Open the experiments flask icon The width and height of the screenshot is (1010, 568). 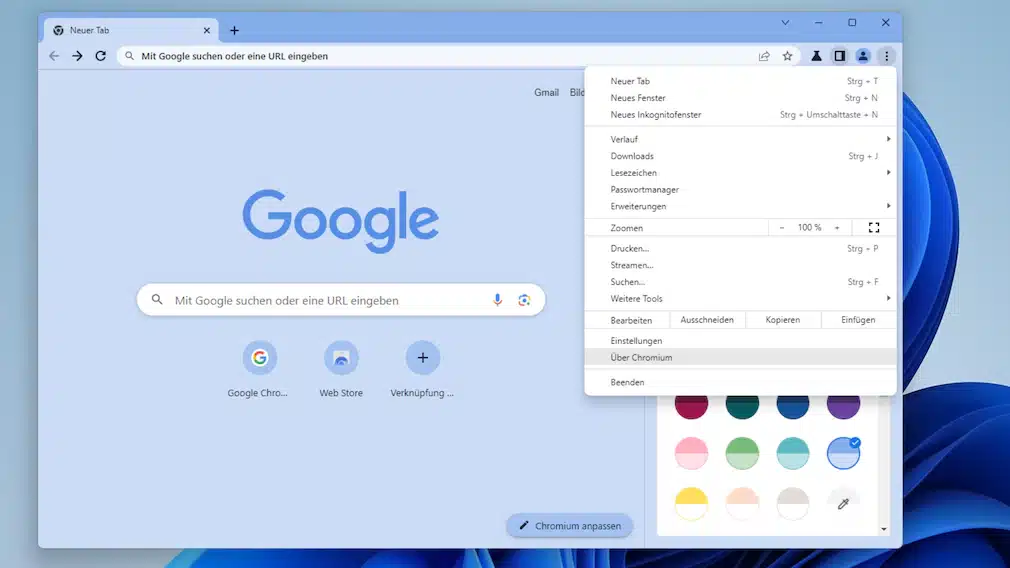816,56
